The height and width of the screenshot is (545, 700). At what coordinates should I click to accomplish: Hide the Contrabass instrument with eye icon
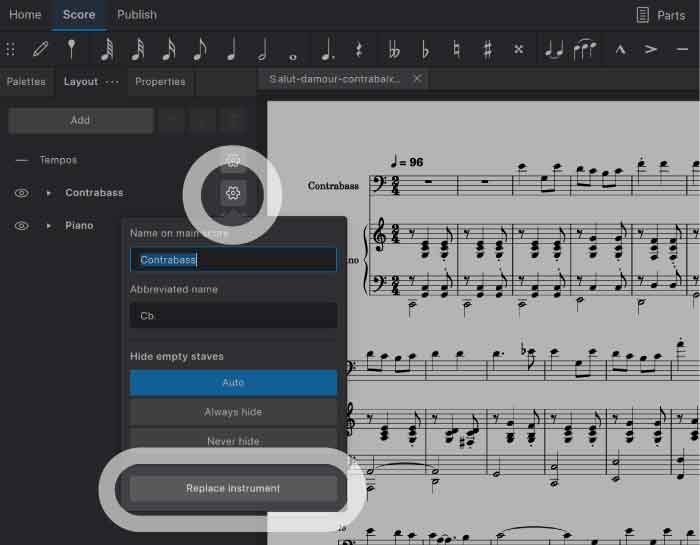[21, 193]
